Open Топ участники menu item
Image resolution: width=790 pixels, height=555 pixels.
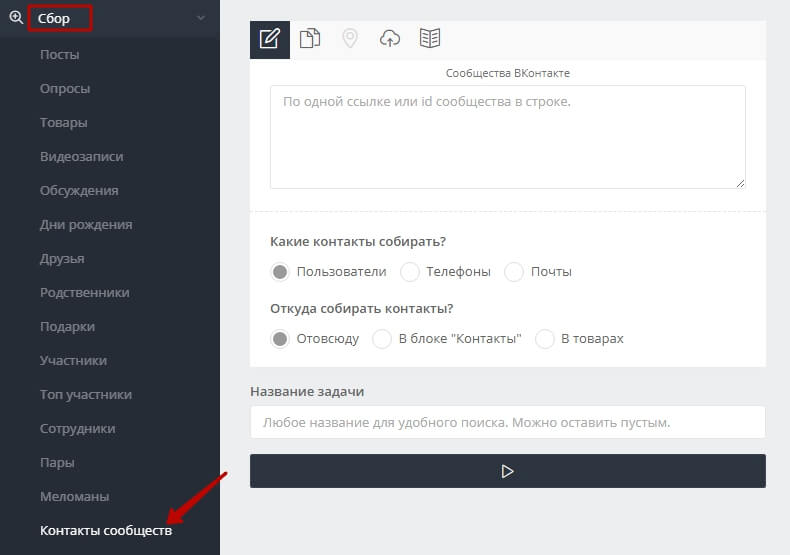tap(86, 394)
